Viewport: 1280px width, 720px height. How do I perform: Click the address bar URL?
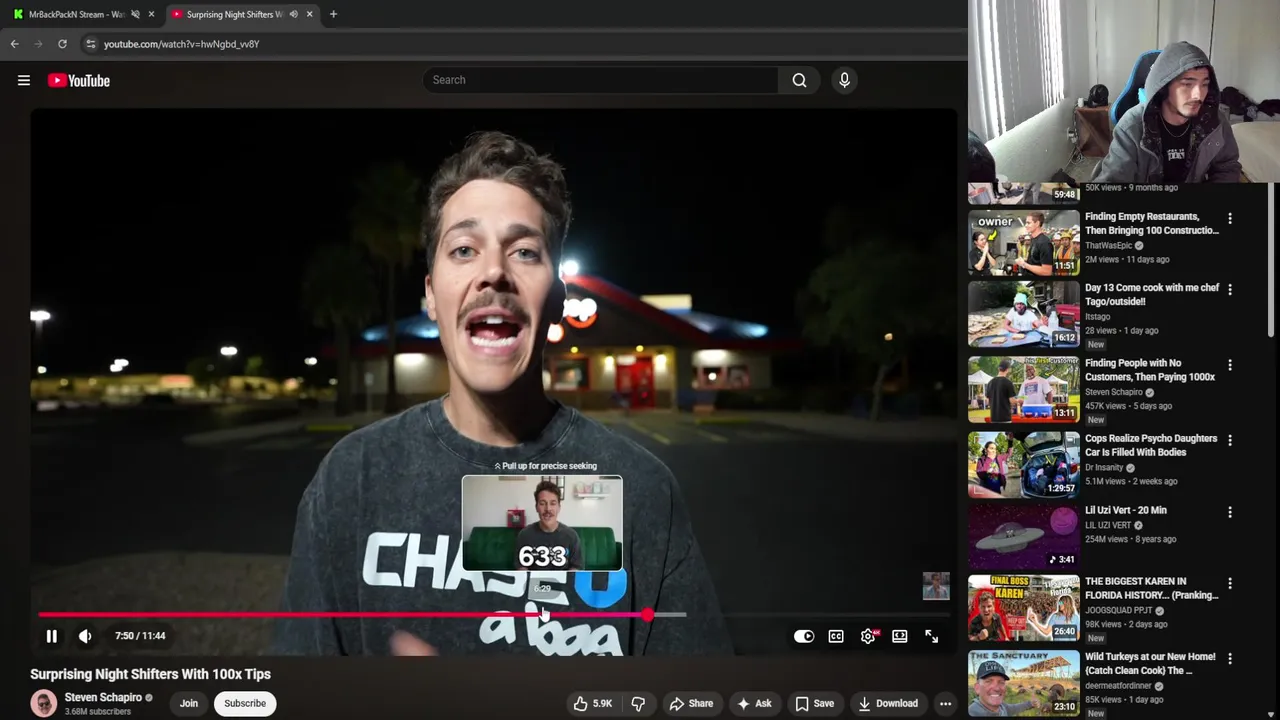[x=181, y=44]
